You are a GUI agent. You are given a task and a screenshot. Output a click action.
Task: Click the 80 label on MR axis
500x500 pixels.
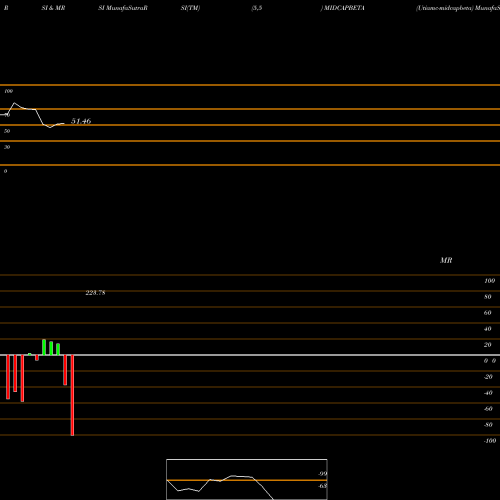coord(488,297)
